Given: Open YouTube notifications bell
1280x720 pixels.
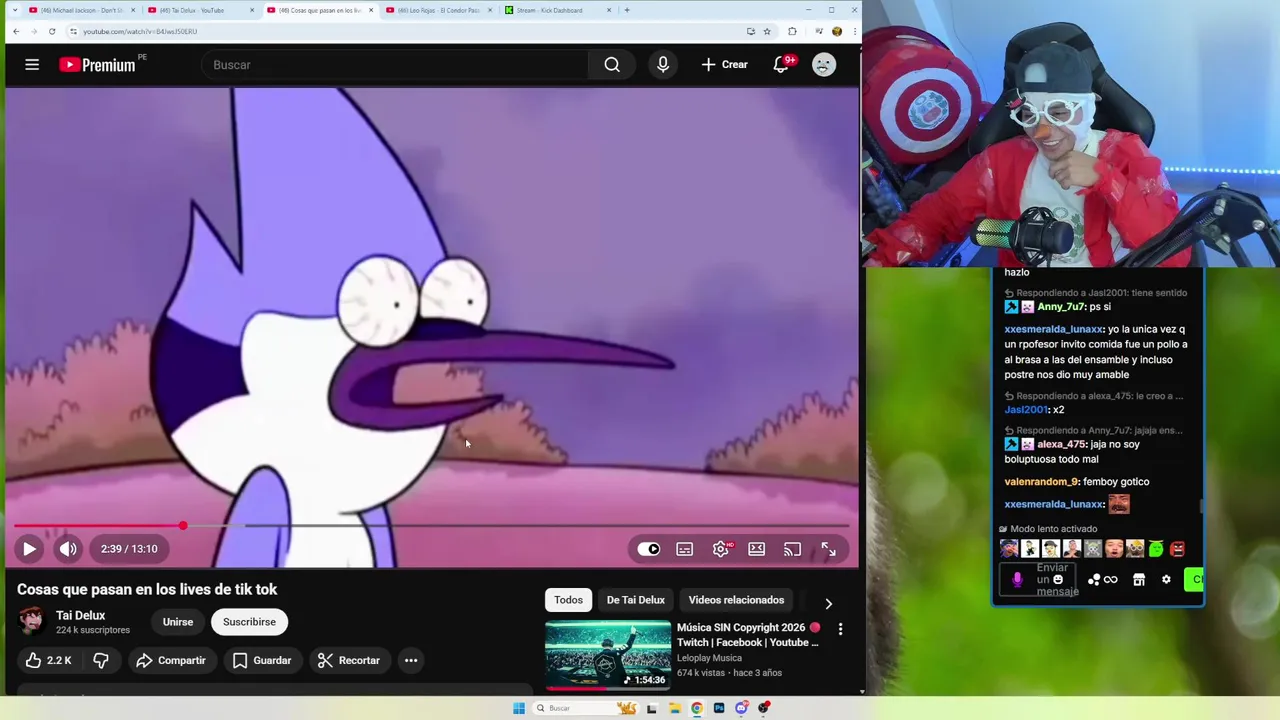Looking at the screenshot, I should 782,65.
